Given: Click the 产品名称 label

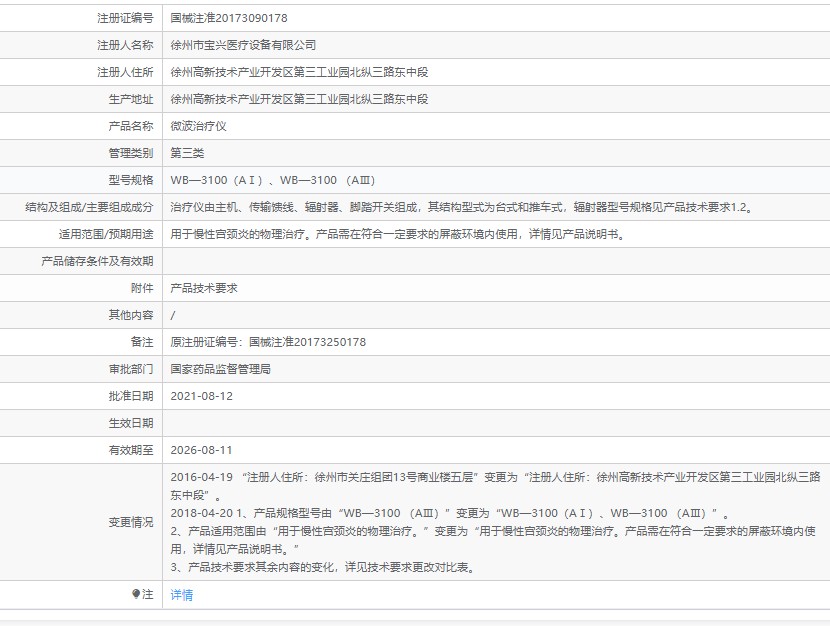Looking at the screenshot, I should click(131, 126).
